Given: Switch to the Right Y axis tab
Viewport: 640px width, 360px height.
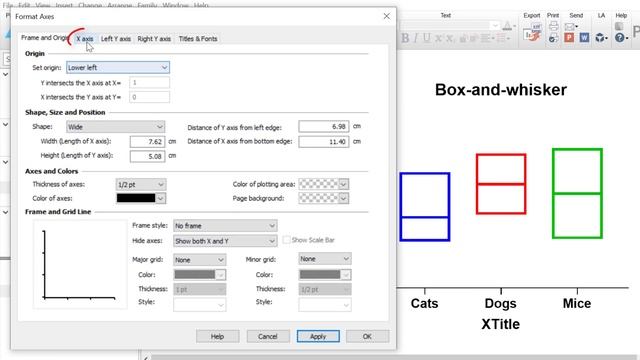Looking at the screenshot, I should tap(154, 39).
